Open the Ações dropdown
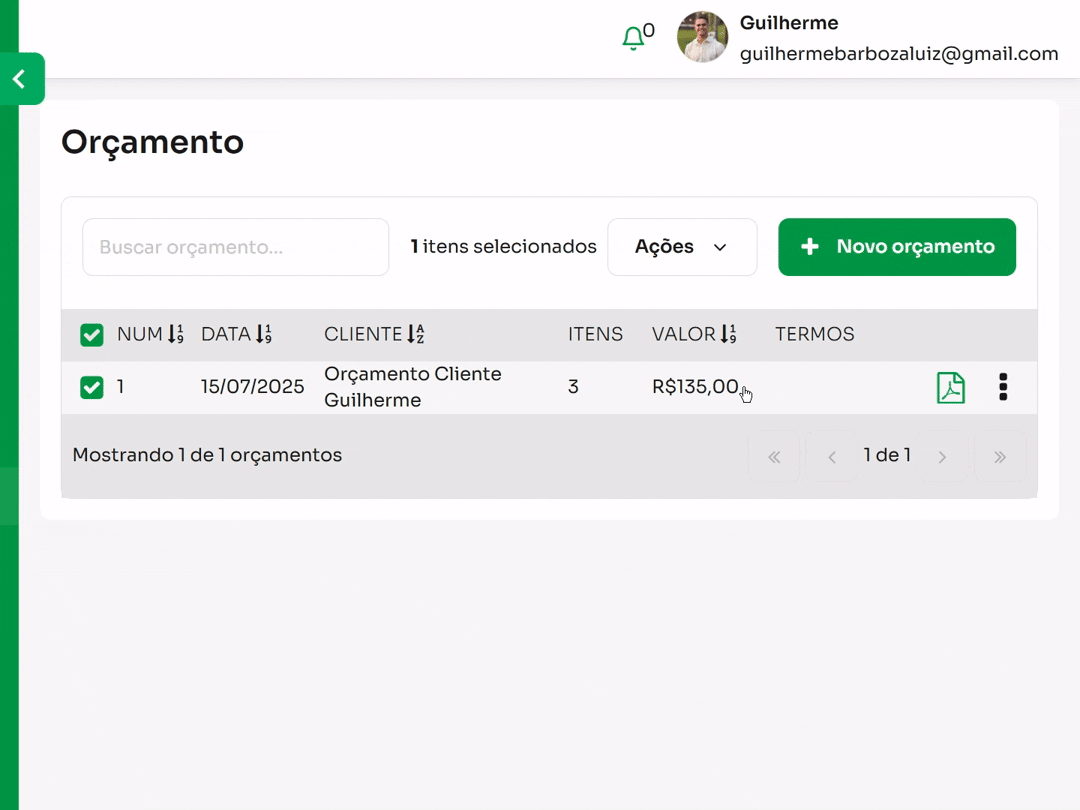The image size is (1080, 810). 682,247
